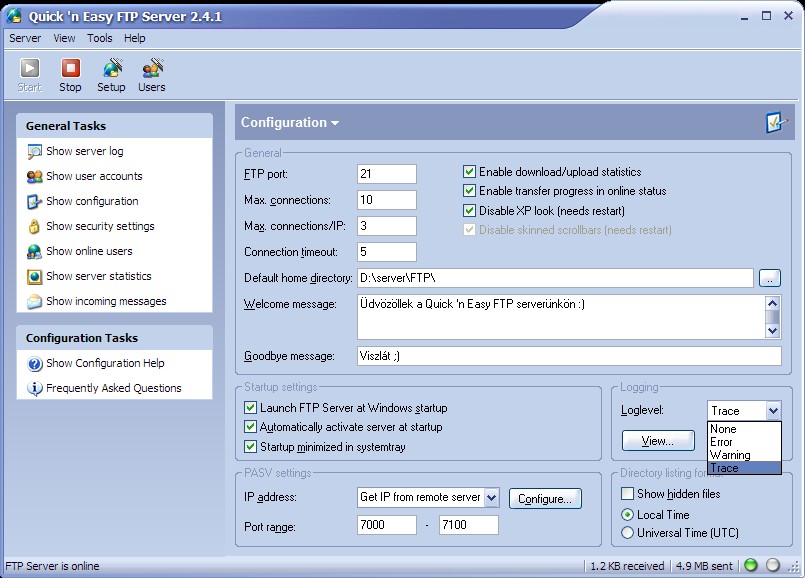This screenshot has width=805, height=578.
Task: Enable Show hidden files checkbox
Action: tap(627, 494)
